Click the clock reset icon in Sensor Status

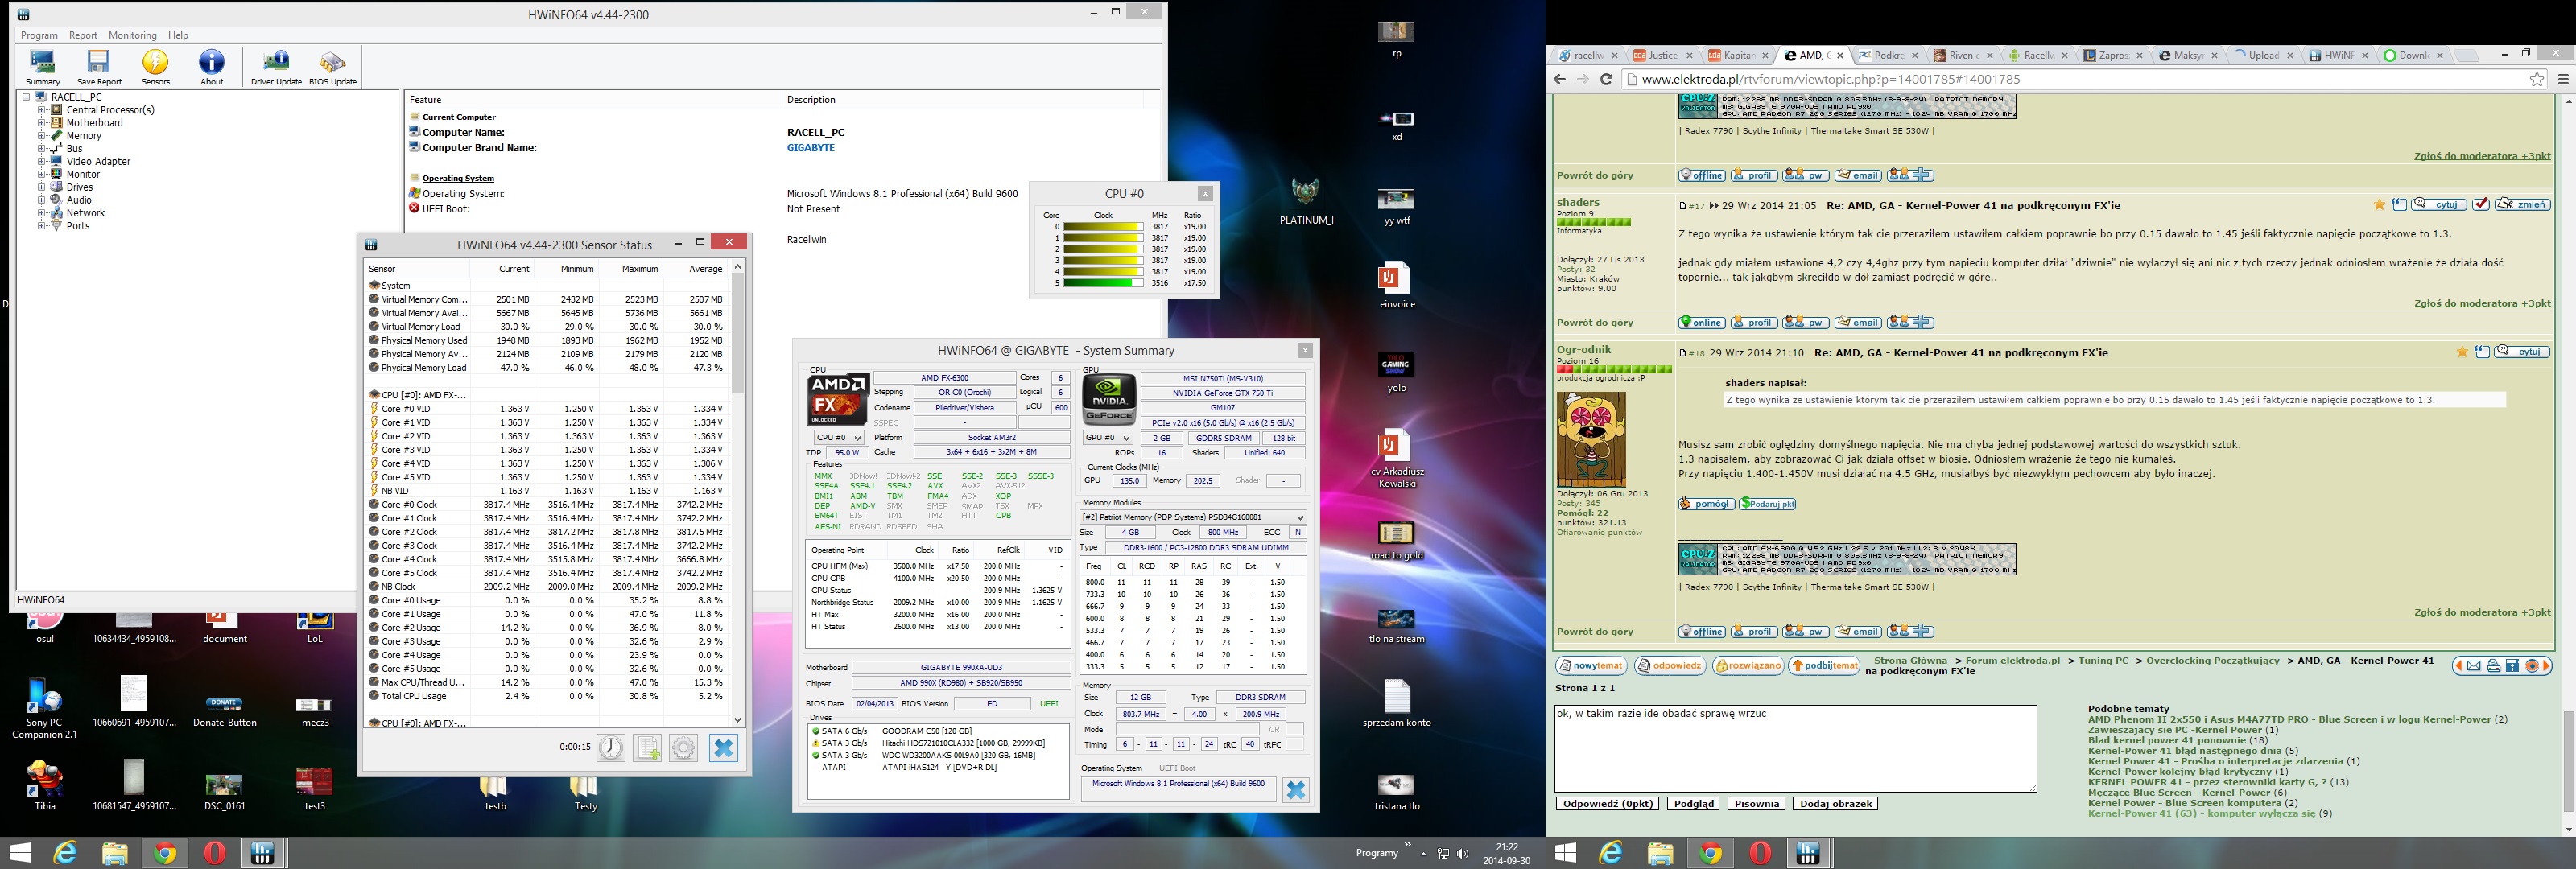coord(611,747)
